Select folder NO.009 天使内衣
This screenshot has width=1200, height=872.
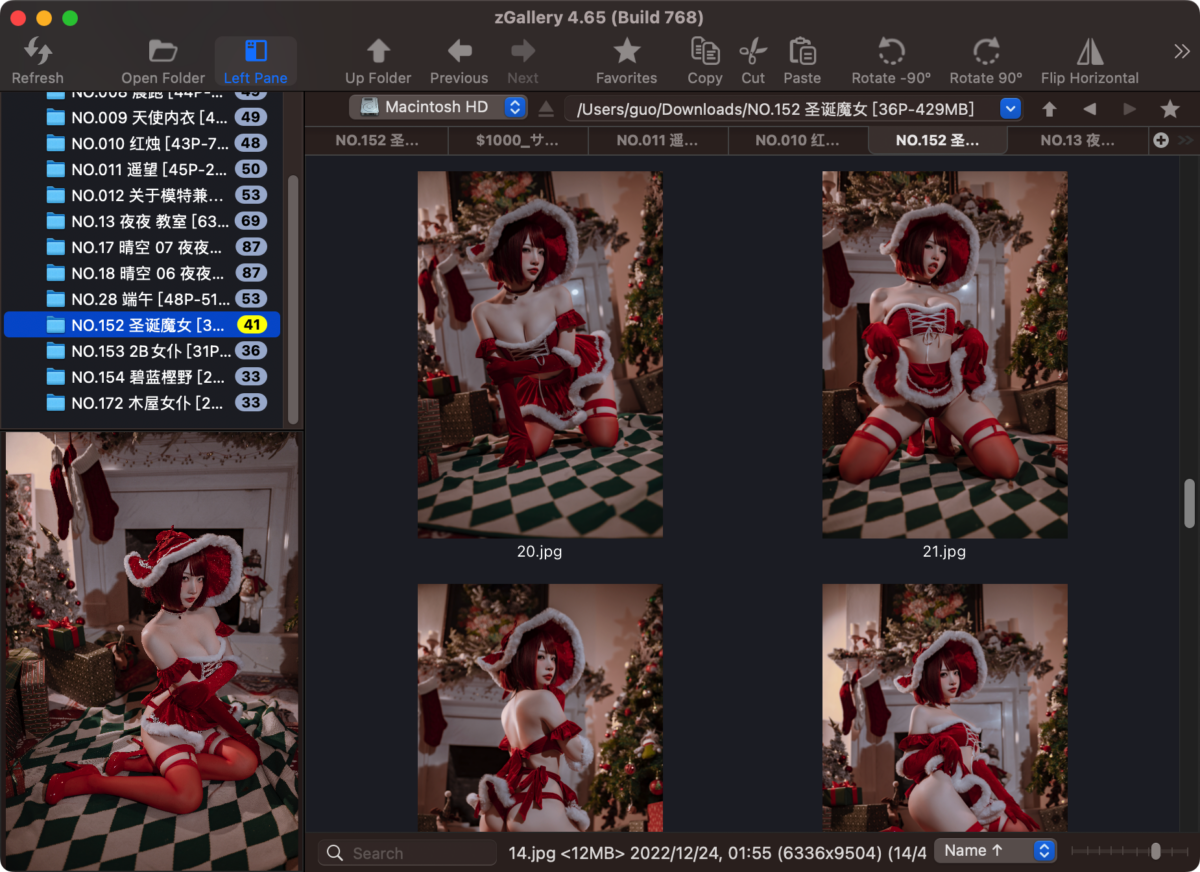142,117
